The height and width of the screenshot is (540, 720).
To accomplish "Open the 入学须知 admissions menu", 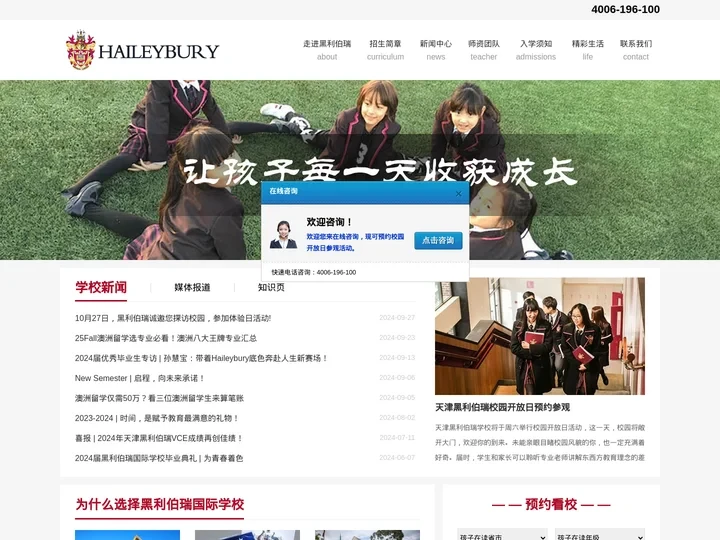I will [536, 50].
